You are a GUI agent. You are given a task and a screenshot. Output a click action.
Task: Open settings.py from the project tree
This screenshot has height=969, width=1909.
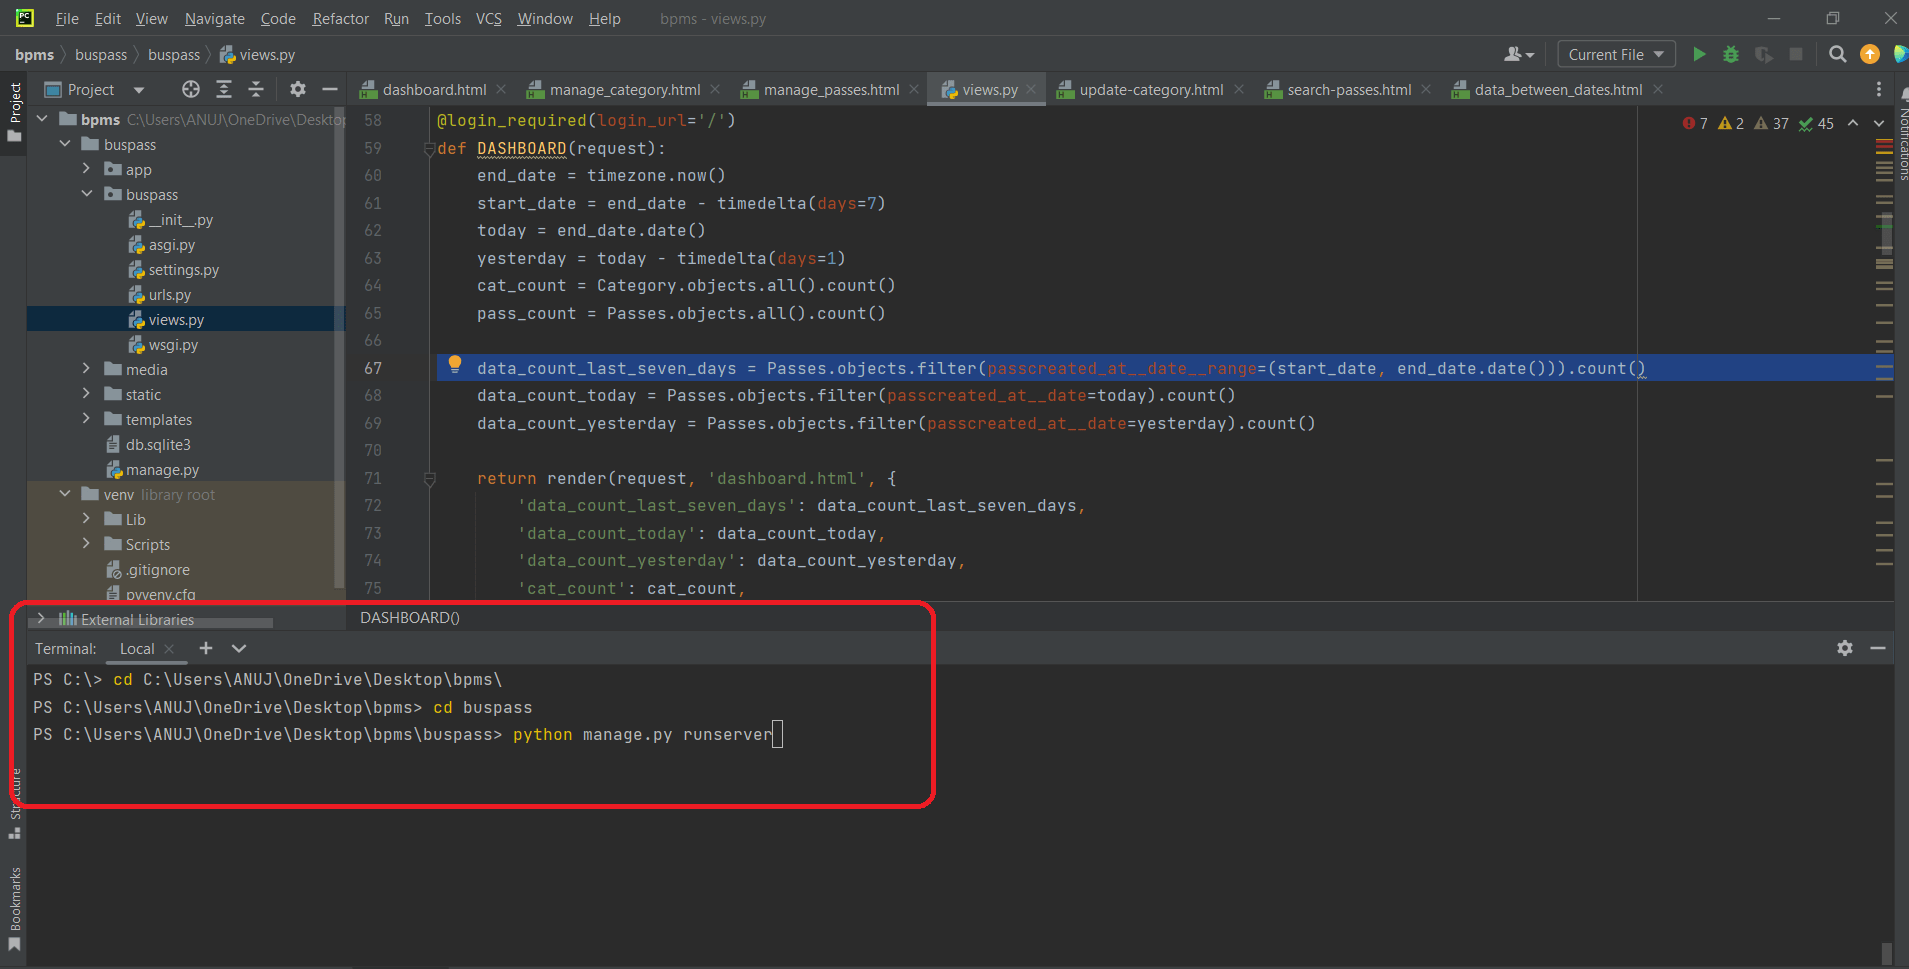pos(183,270)
